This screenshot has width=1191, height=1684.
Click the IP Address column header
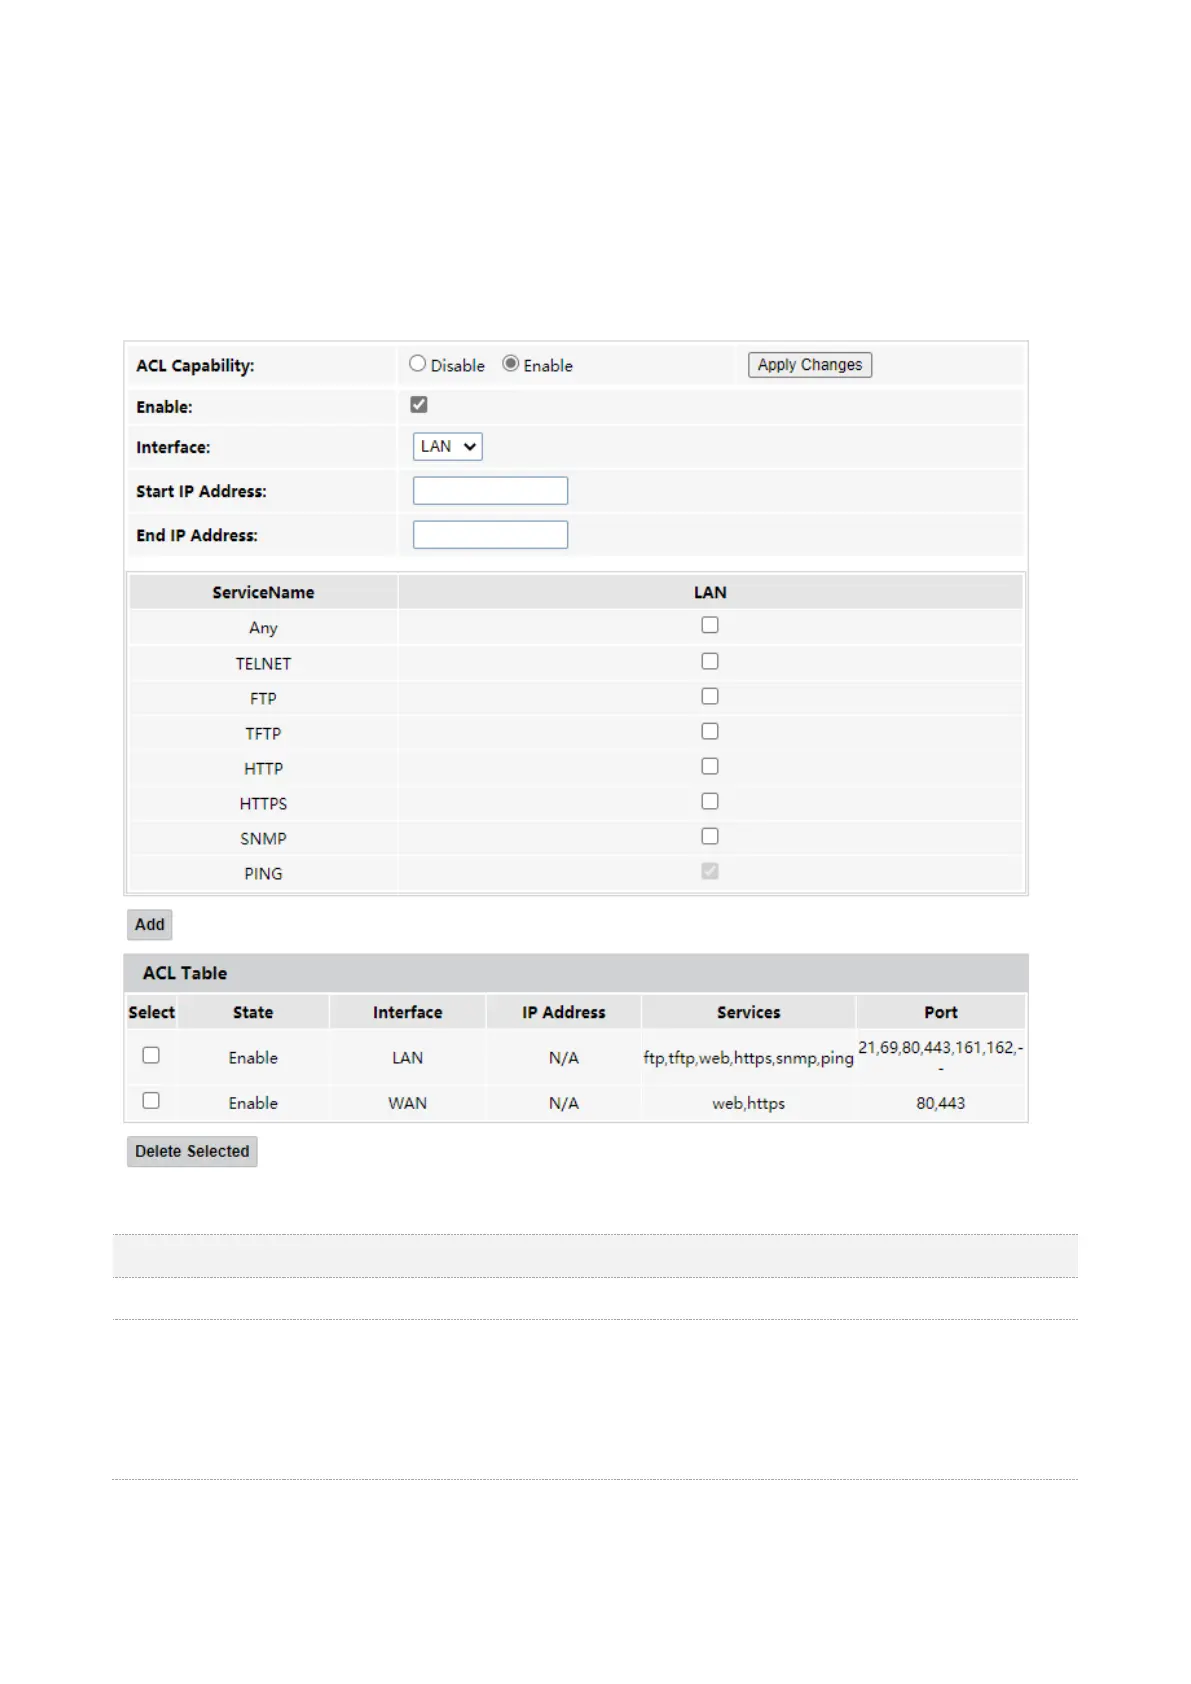point(564,1013)
